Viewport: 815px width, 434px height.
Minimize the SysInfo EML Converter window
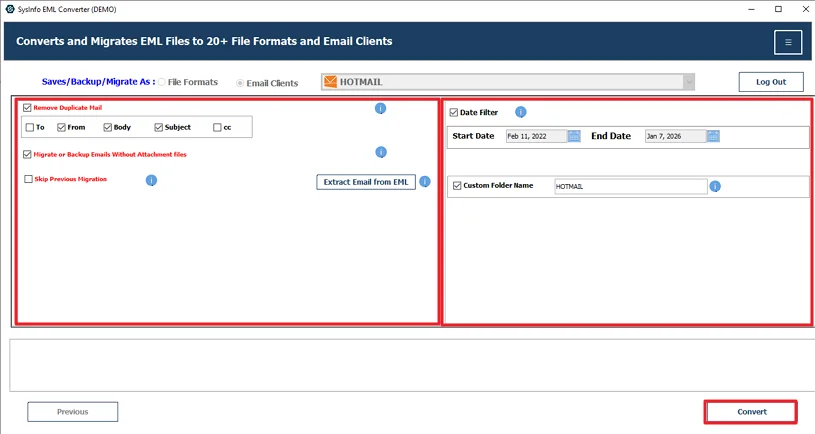(x=752, y=9)
